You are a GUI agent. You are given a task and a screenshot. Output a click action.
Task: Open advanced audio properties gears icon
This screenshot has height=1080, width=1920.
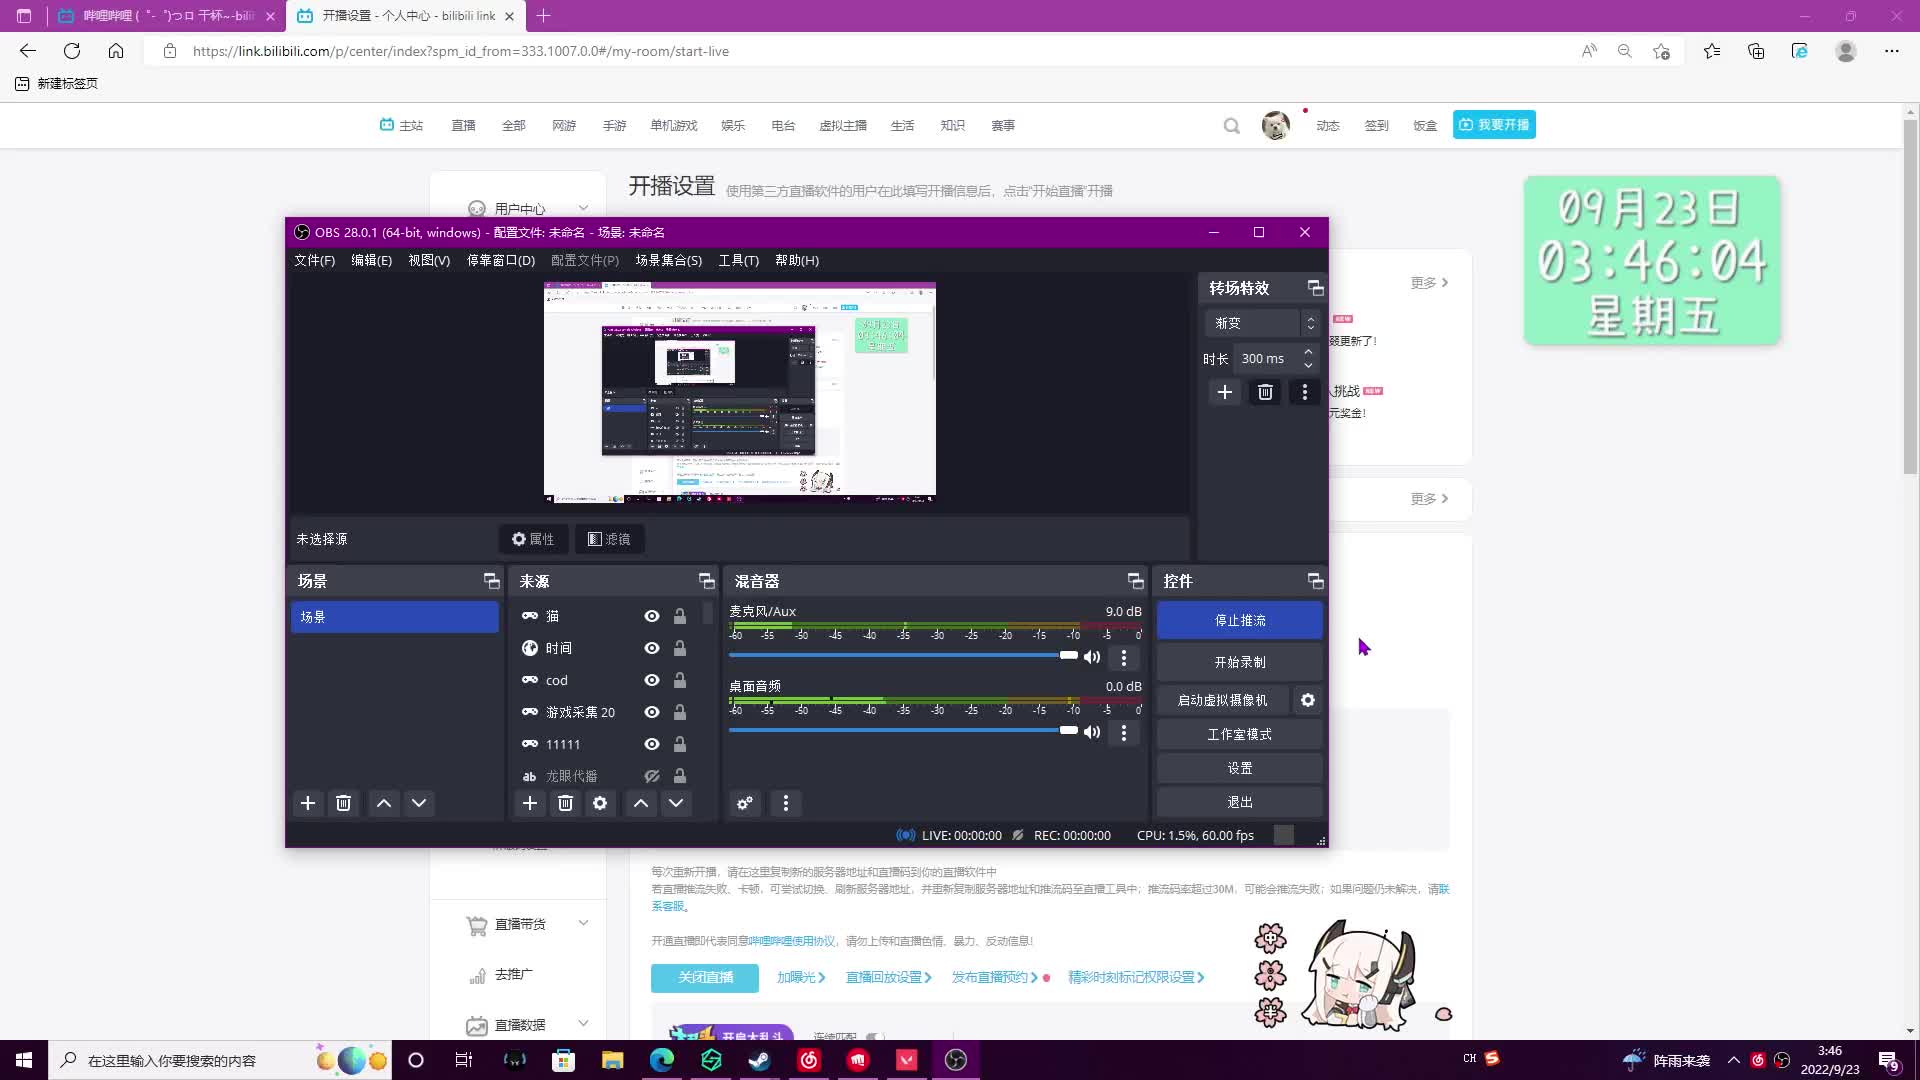[x=745, y=803]
